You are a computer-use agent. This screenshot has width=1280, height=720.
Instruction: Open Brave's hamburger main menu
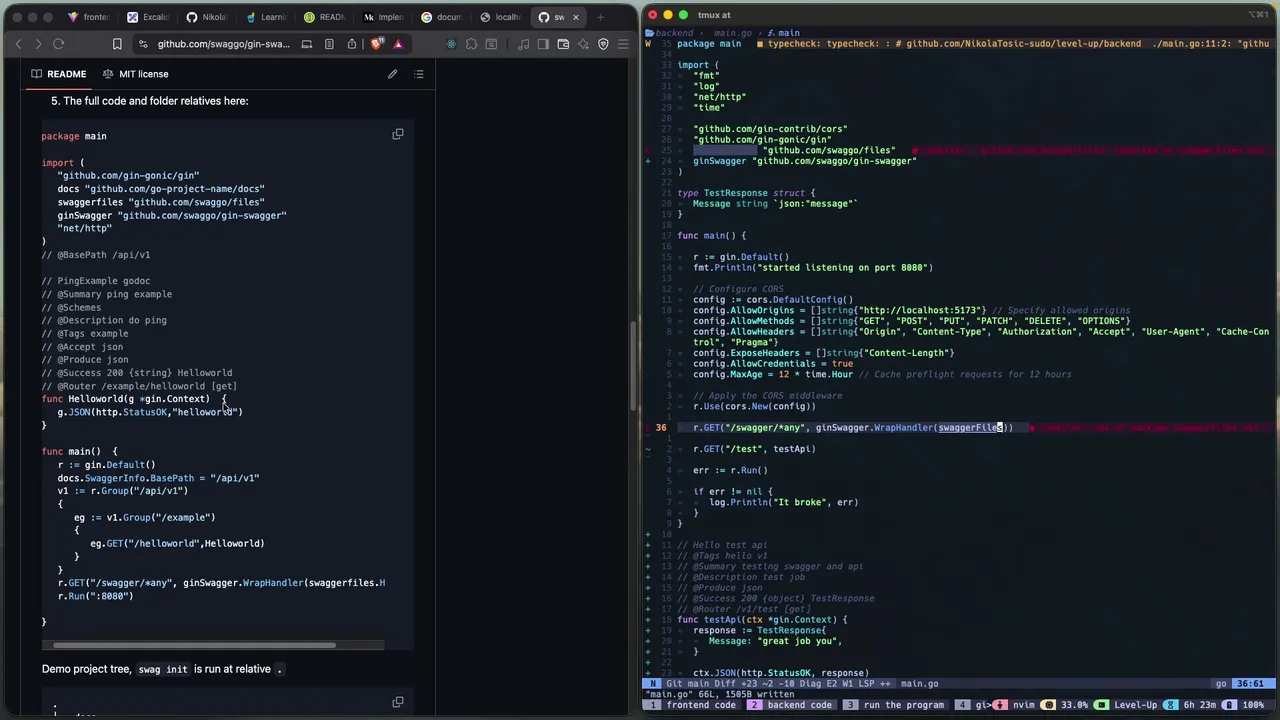(623, 44)
